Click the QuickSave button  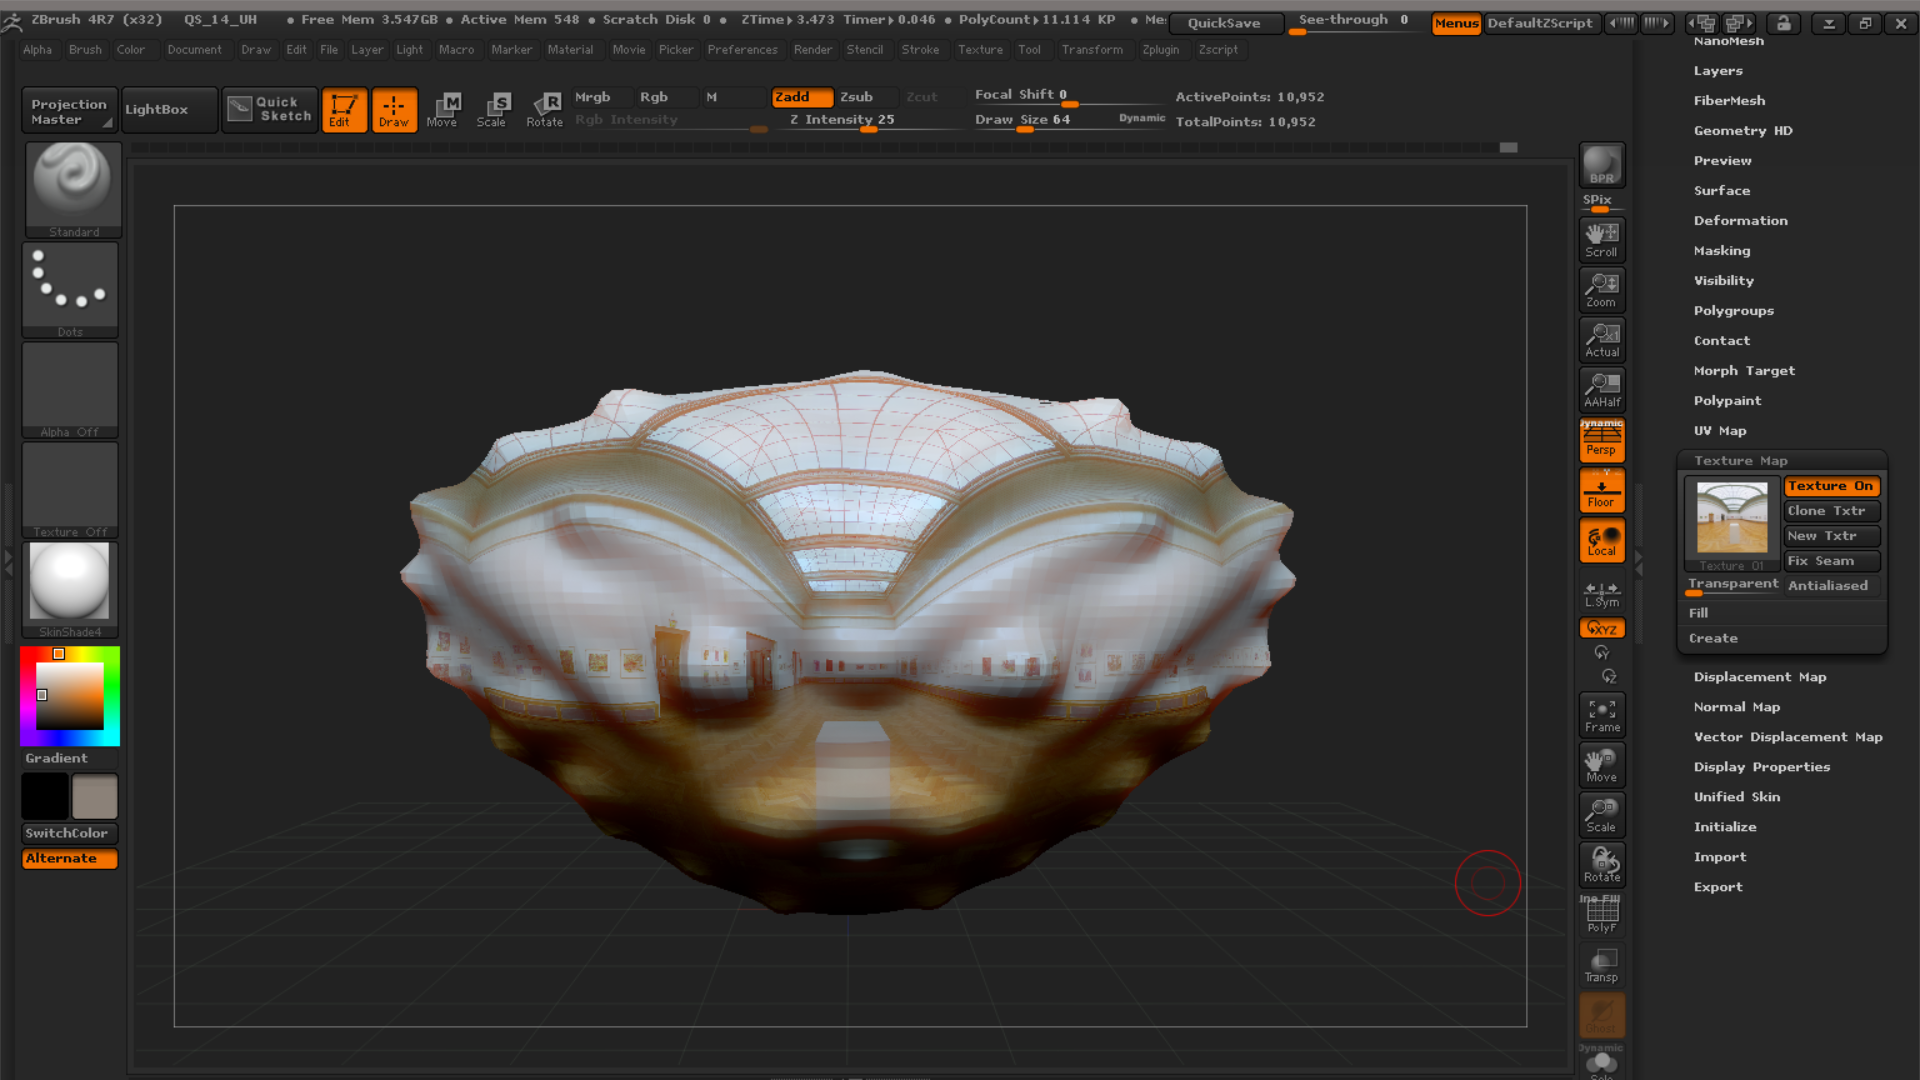[x=1226, y=23]
